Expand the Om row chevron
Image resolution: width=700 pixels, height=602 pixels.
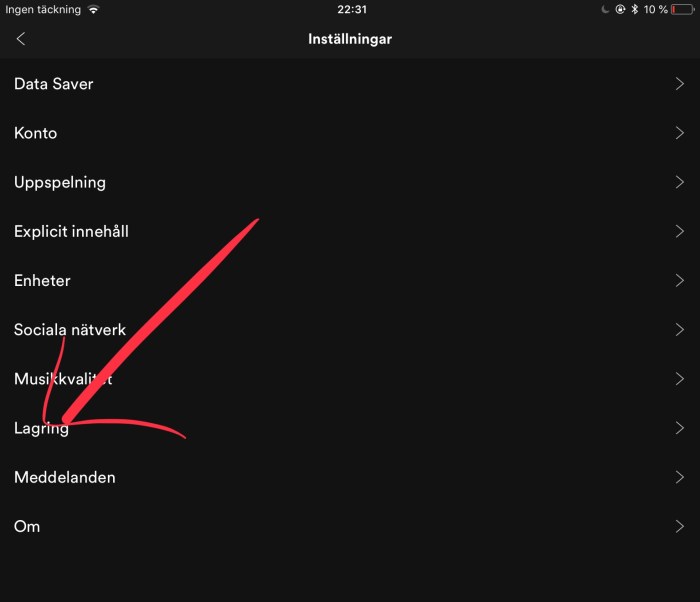coord(679,526)
